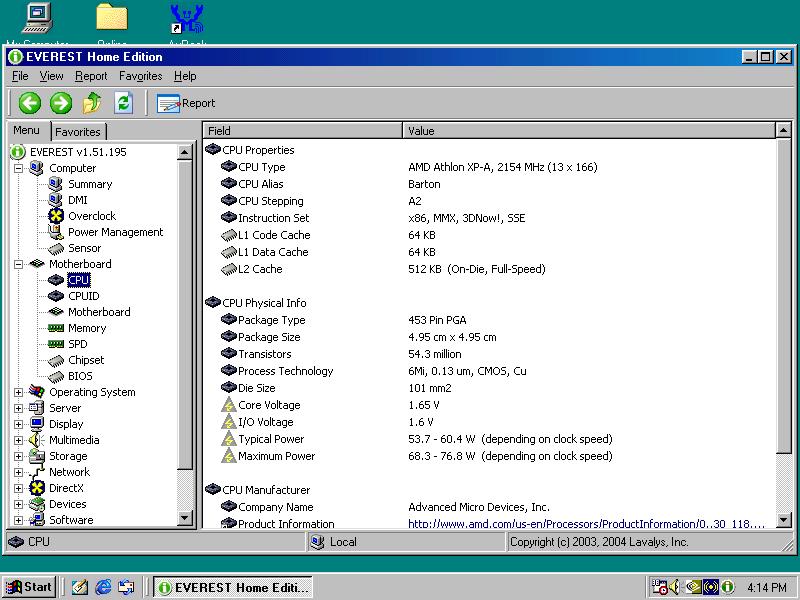This screenshot has height=600, width=800.
Task: Select the highlighted CPU tree item
Action: [x=79, y=280]
